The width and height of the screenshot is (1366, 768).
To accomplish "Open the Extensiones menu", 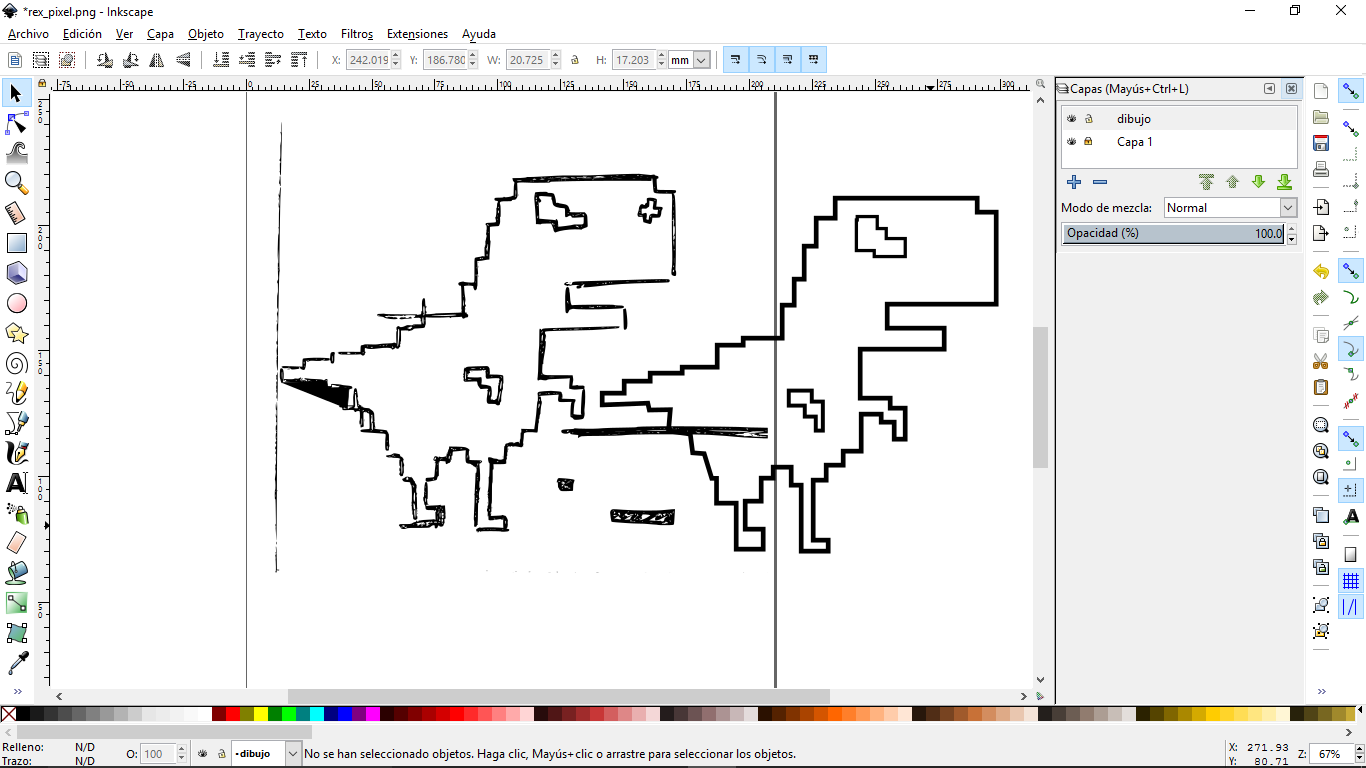I will tap(417, 34).
